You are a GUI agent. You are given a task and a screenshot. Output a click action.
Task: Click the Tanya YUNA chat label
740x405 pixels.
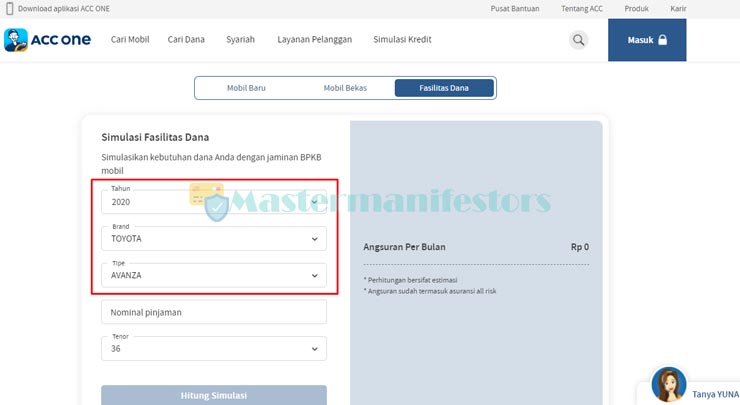point(715,394)
